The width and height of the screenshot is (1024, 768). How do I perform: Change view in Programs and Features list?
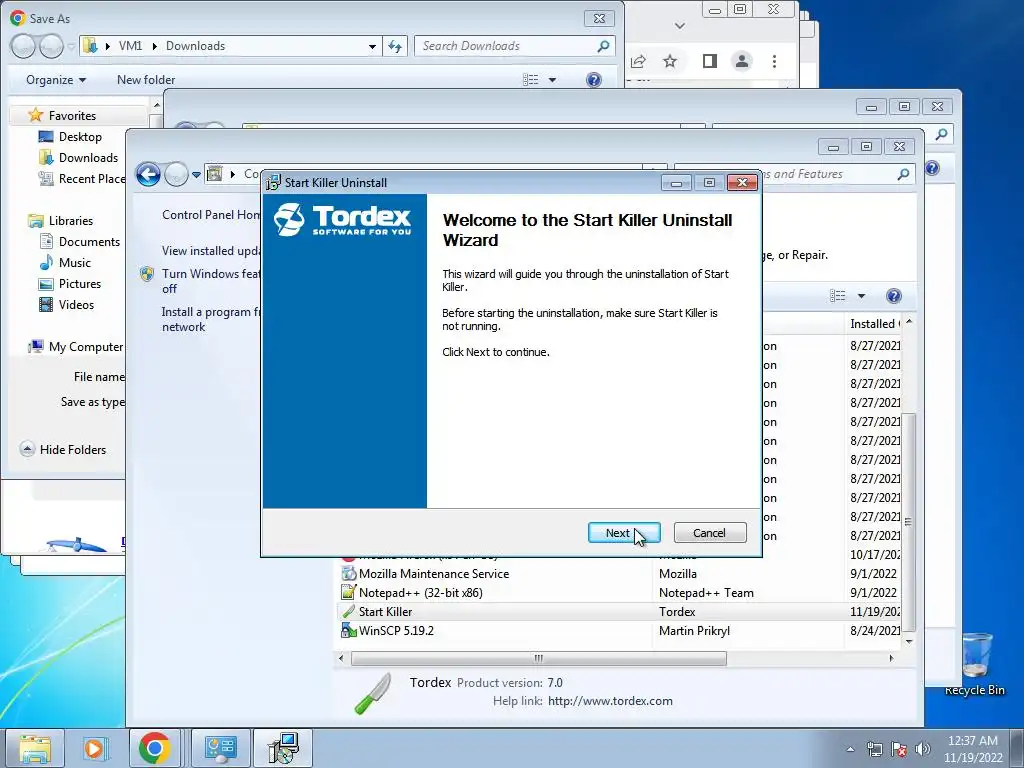point(838,296)
